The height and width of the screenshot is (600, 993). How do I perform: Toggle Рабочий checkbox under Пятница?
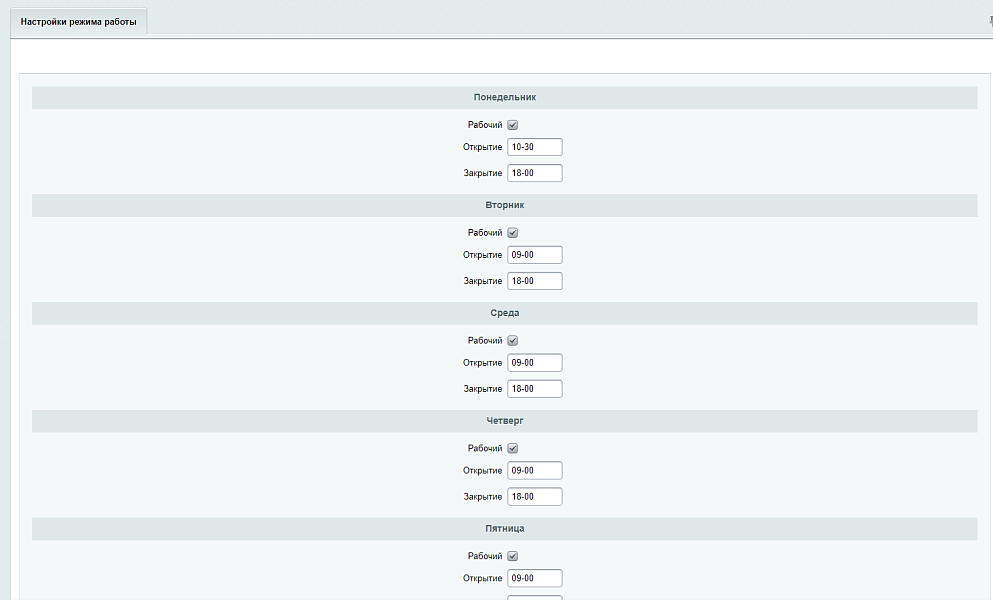pos(513,557)
